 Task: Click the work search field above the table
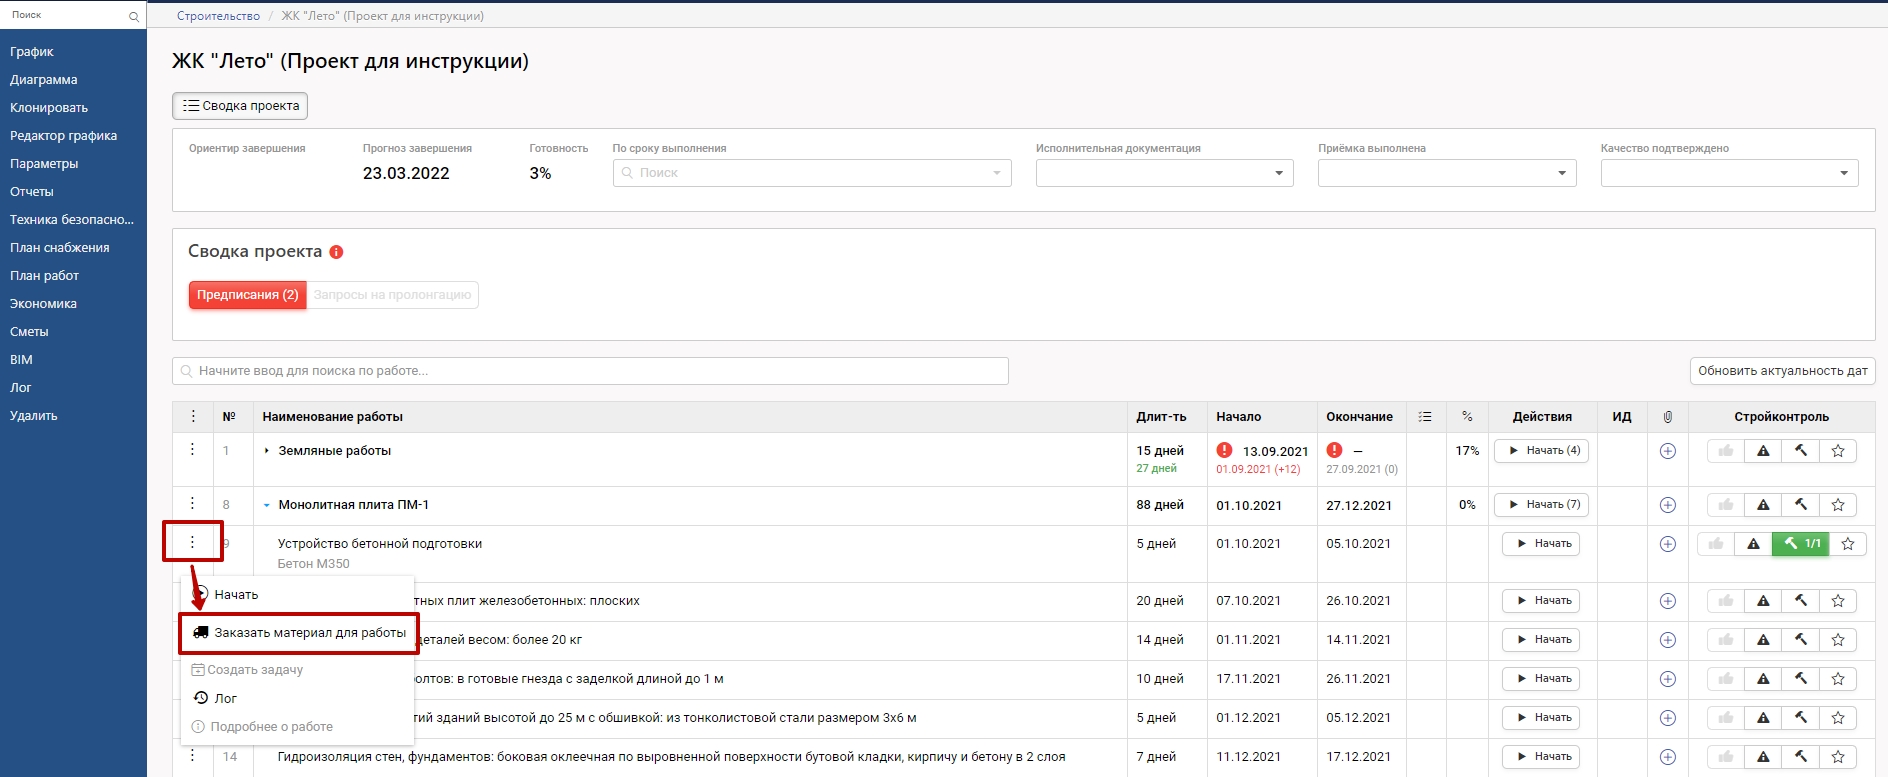pos(590,371)
